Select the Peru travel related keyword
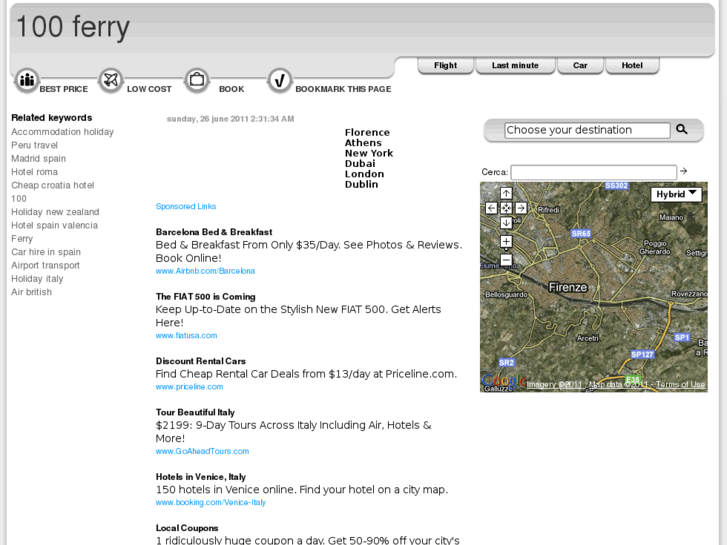This screenshot has height=545, width=727. point(34,145)
